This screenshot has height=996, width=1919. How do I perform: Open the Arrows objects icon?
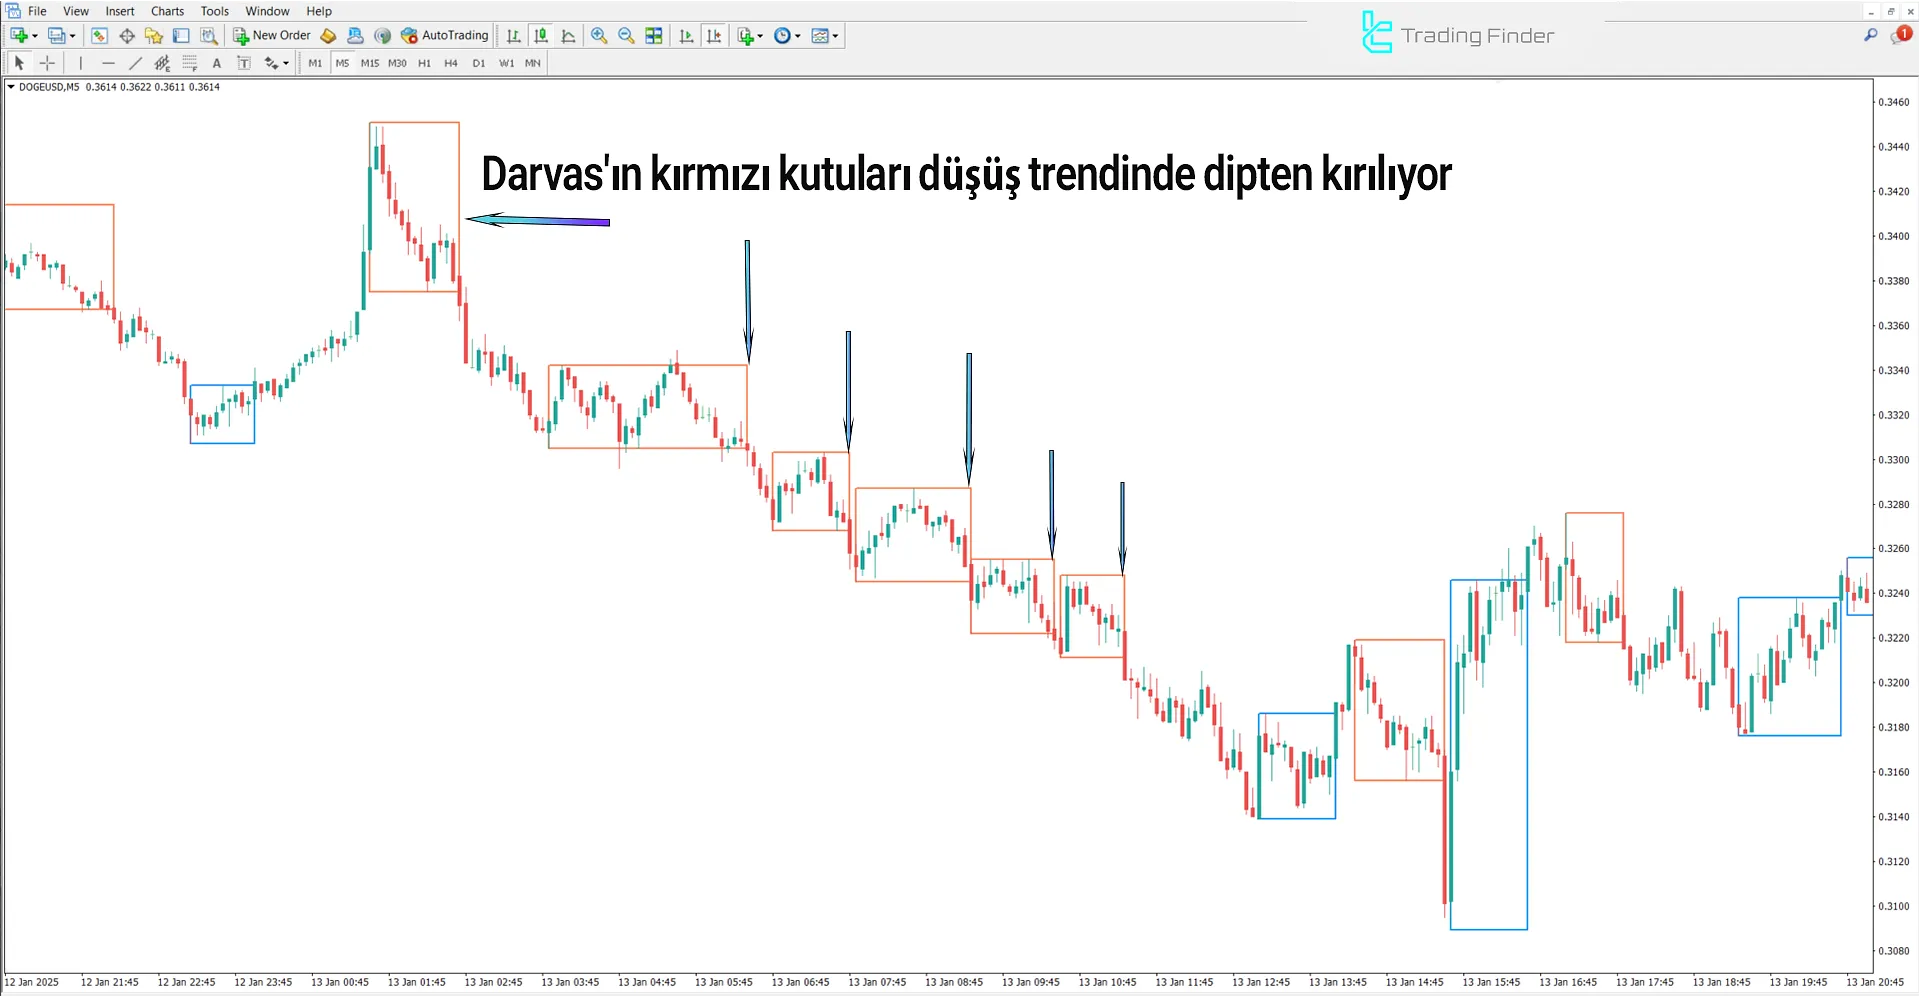point(271,63)
